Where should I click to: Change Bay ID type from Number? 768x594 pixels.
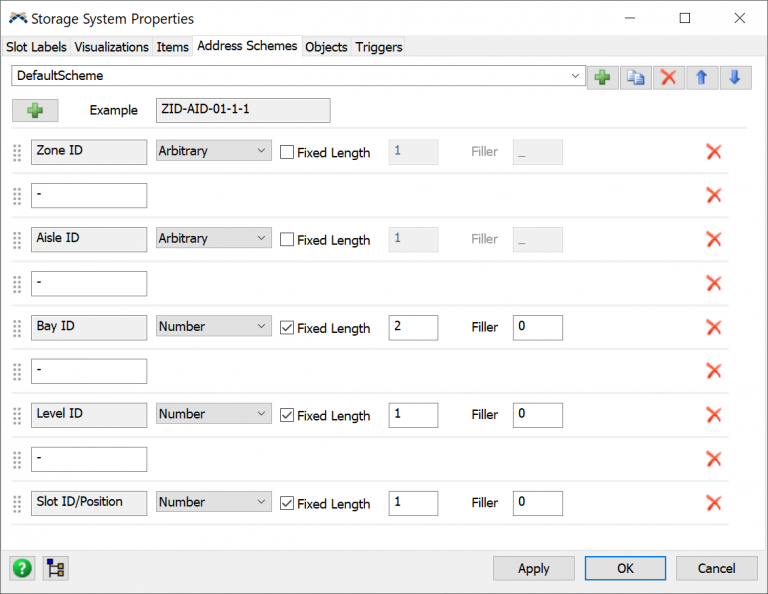[213, 327]
